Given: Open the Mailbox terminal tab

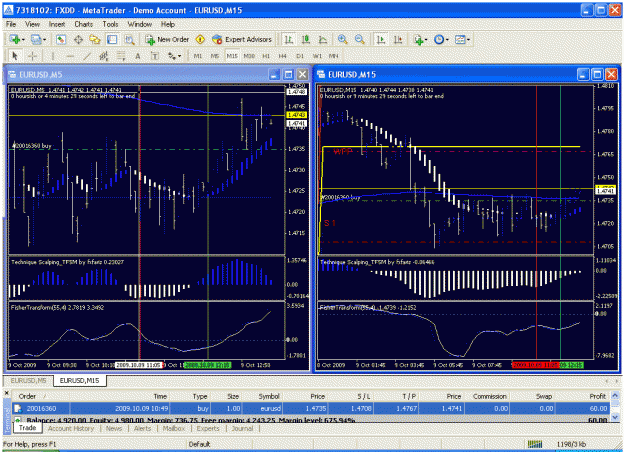Looking at the screenshot, I should point(174,428).
